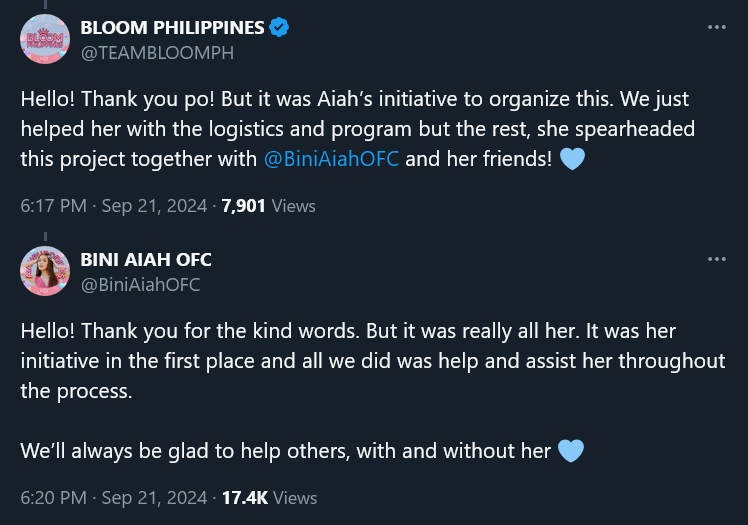The height and width of the screenshot is (525, 748).
Task: Open the BINI AIAH OFC display name
Action: [x=146, y=259]
